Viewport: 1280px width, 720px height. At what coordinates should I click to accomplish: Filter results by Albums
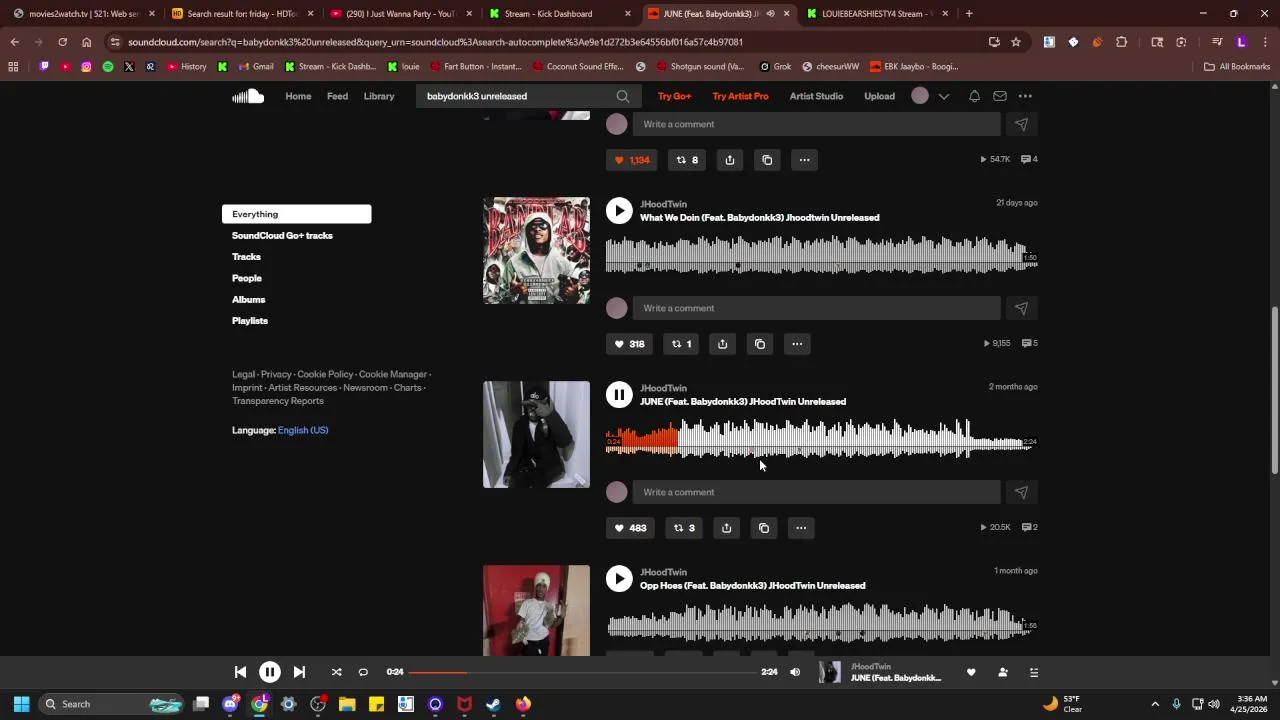coord(248,300)
